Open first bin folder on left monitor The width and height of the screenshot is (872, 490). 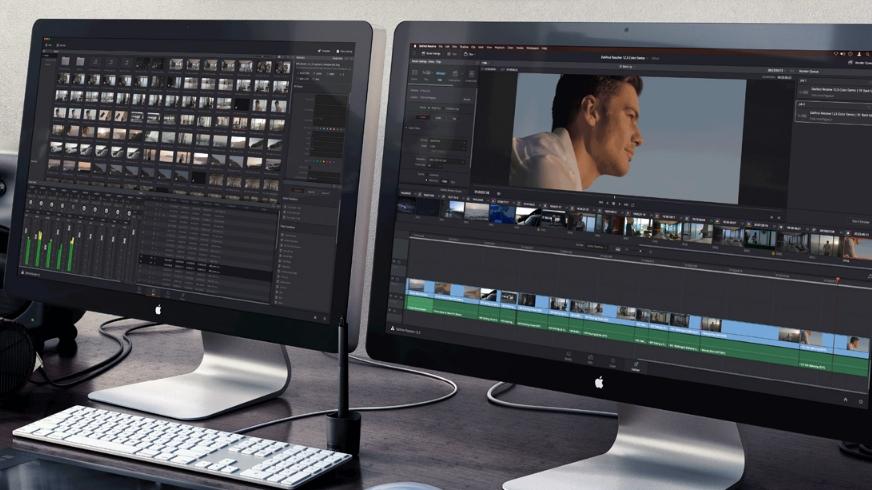(66, 60)
